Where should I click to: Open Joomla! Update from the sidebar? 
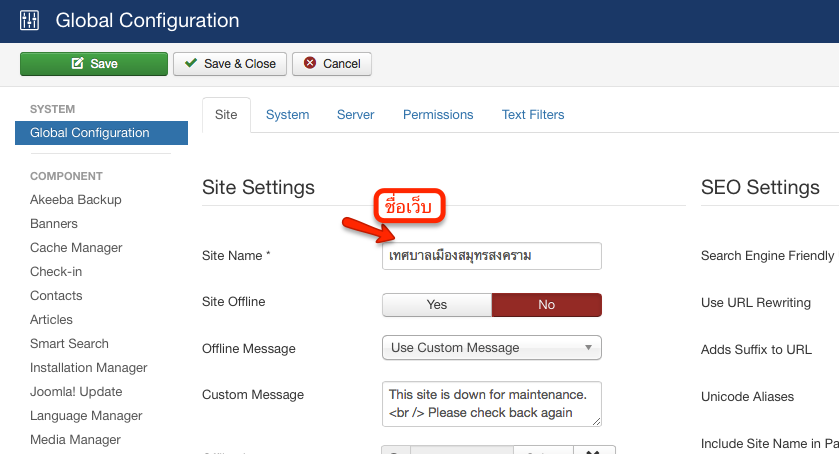76,392
